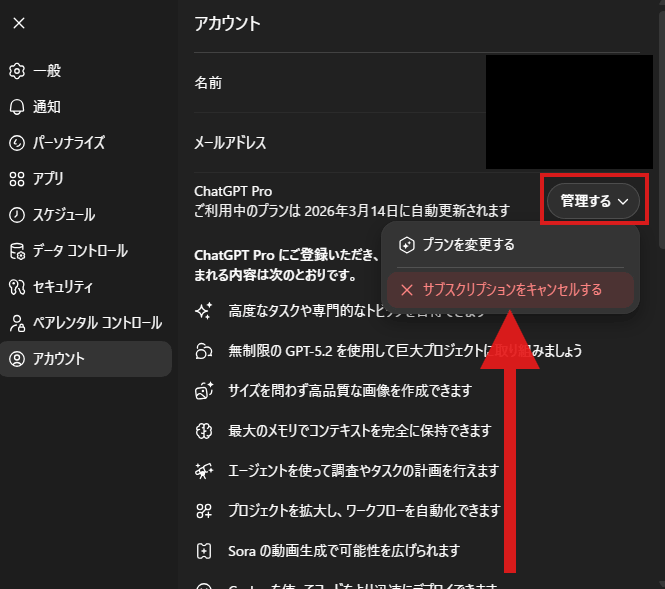Viewport: 665px width, 589px height.
Task: Choose プランを変更する from the menu
Action: (468, 245)
